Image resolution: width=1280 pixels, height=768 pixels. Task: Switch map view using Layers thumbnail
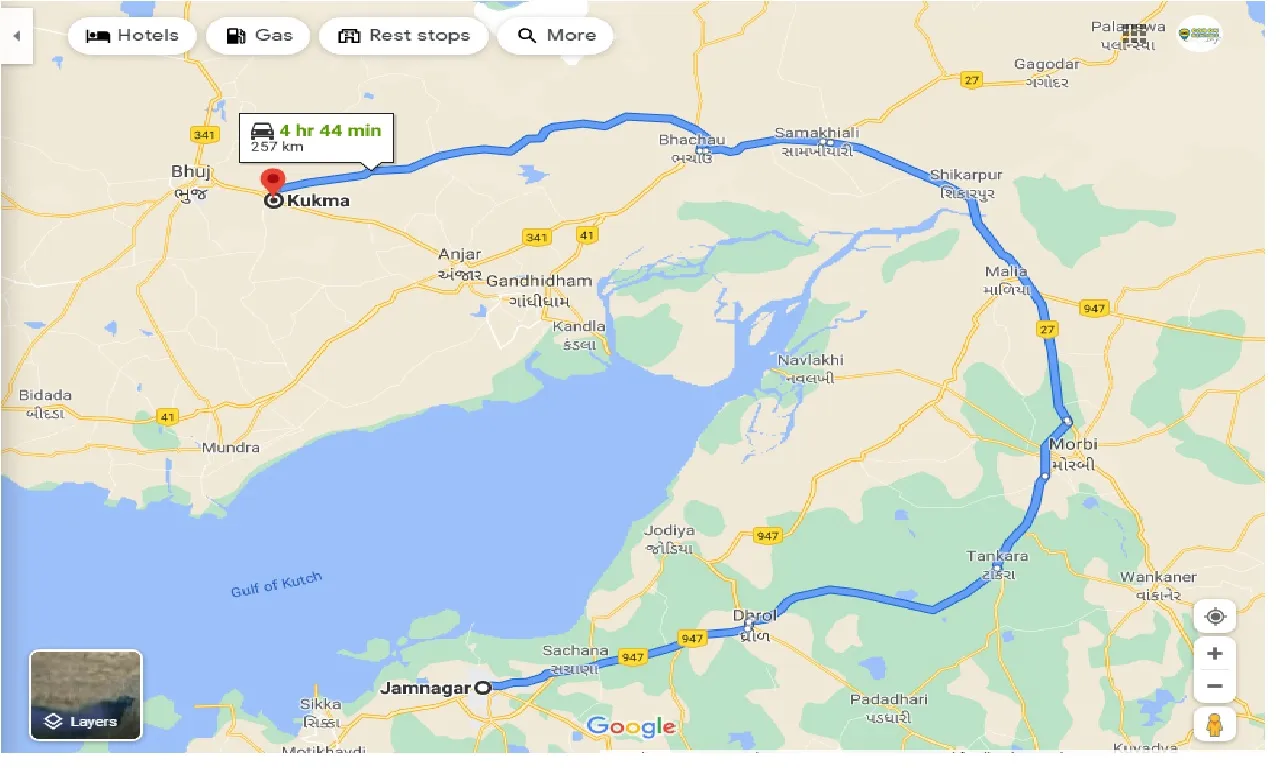click(86, 695)
